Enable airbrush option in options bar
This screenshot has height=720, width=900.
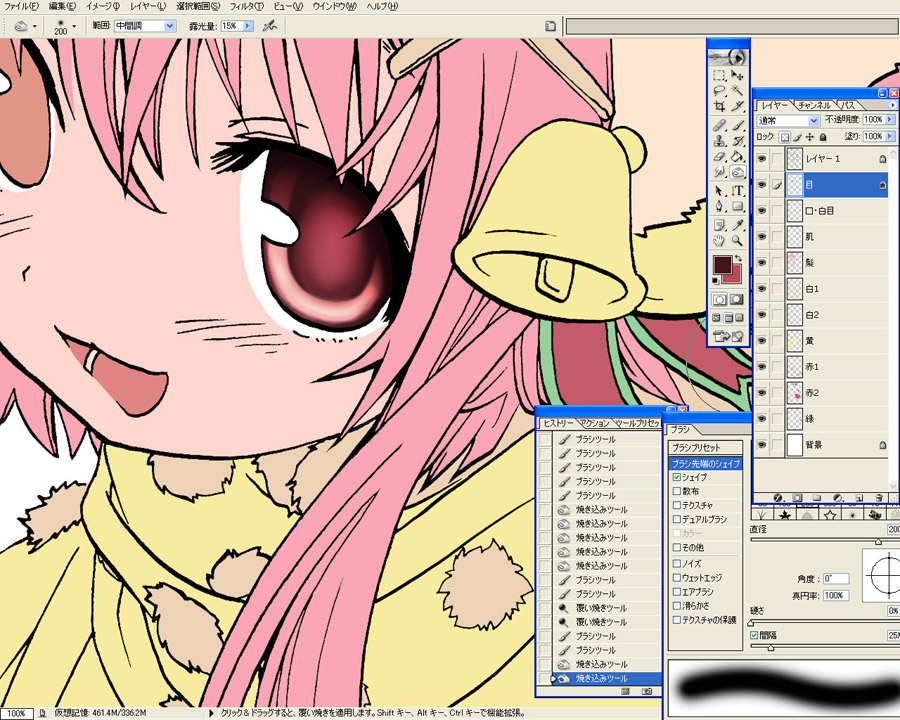click(269, 26)
